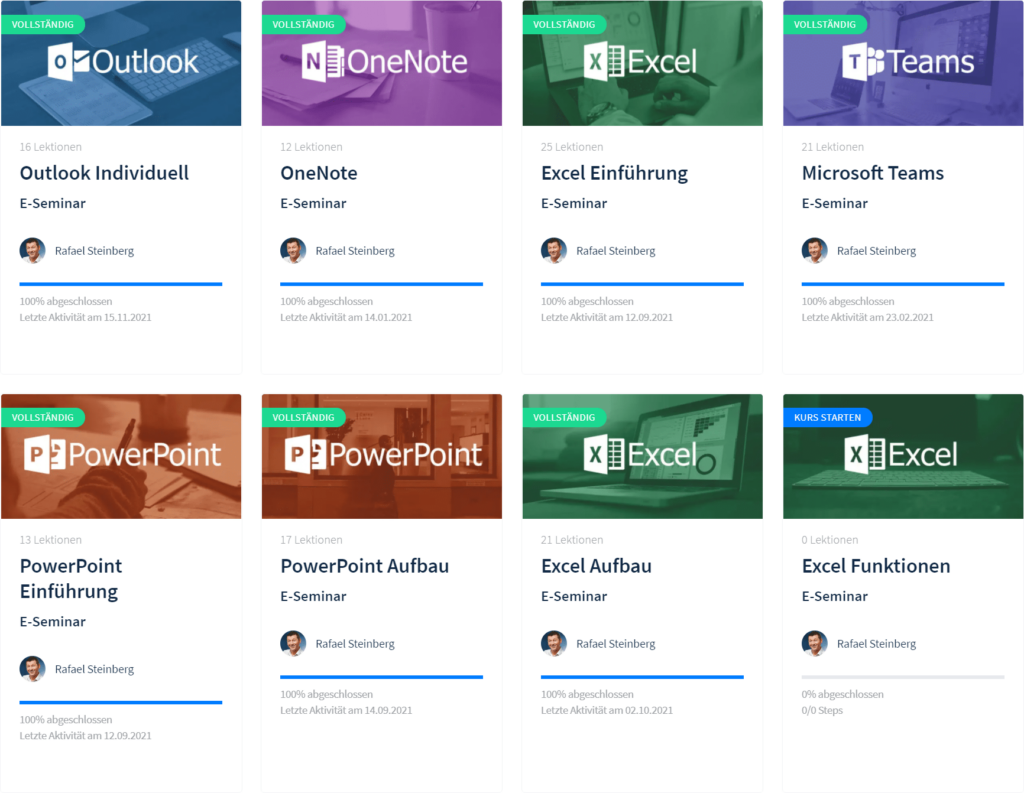Click progress bar on Outlook Individuell card
The width and height of the screenshot is (1024, 793).
[x=121, y=284]
